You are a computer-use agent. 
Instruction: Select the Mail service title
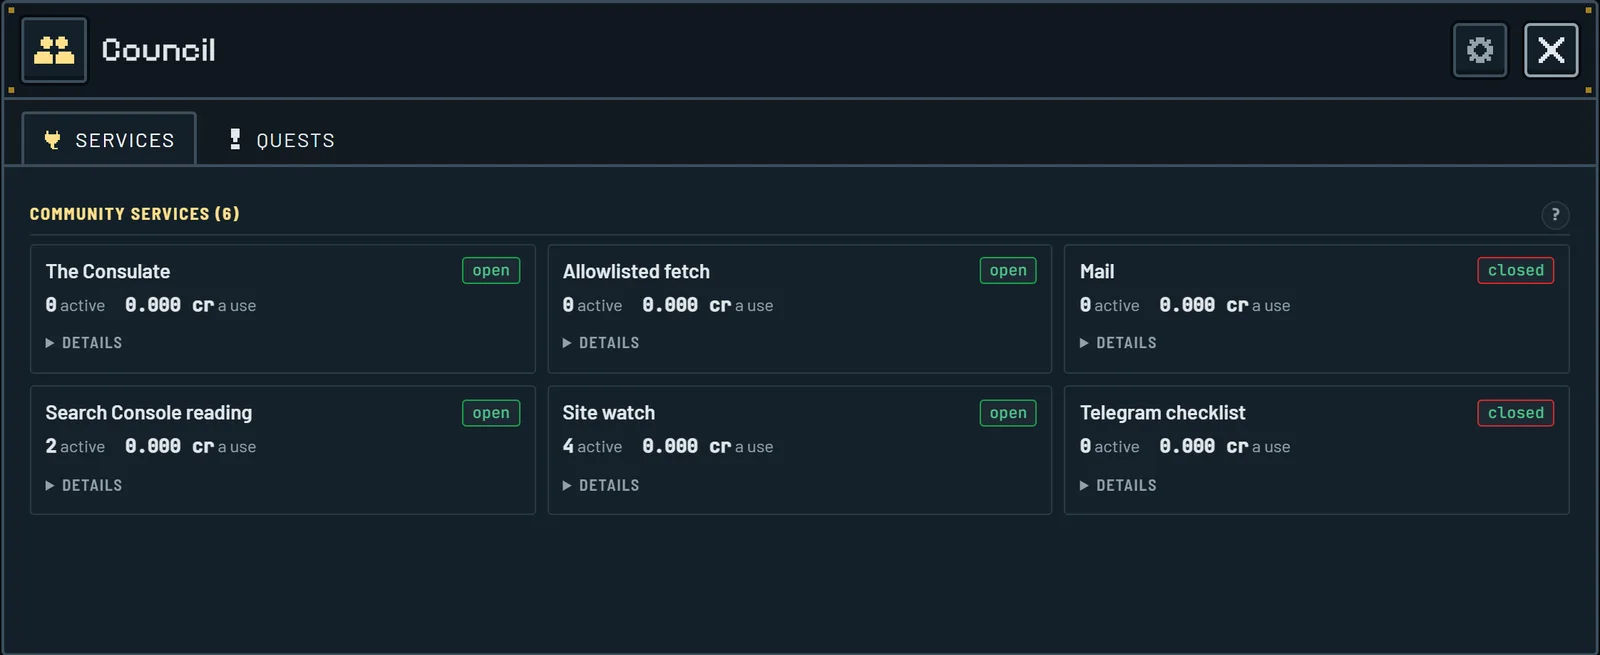pyautogui.click(x=1097, y=272)
